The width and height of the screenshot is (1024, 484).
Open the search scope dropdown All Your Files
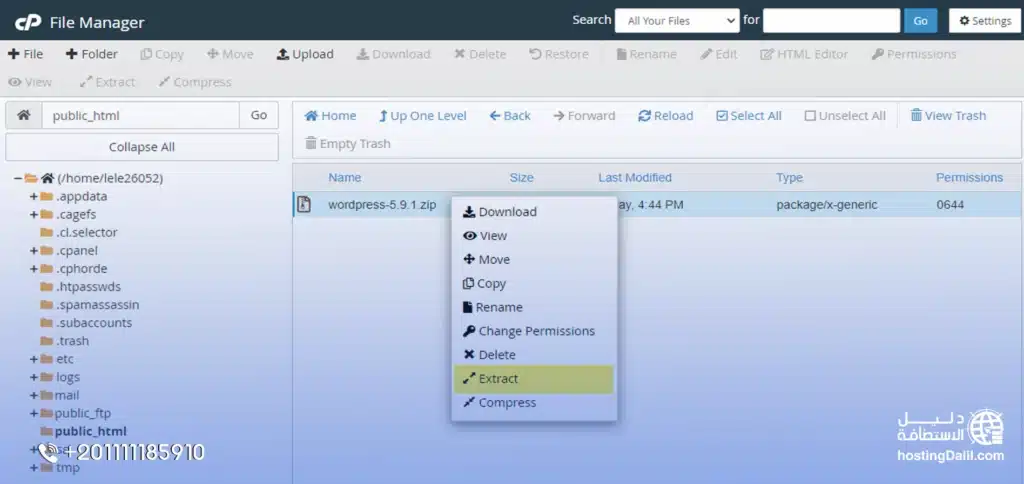point(677,21)
